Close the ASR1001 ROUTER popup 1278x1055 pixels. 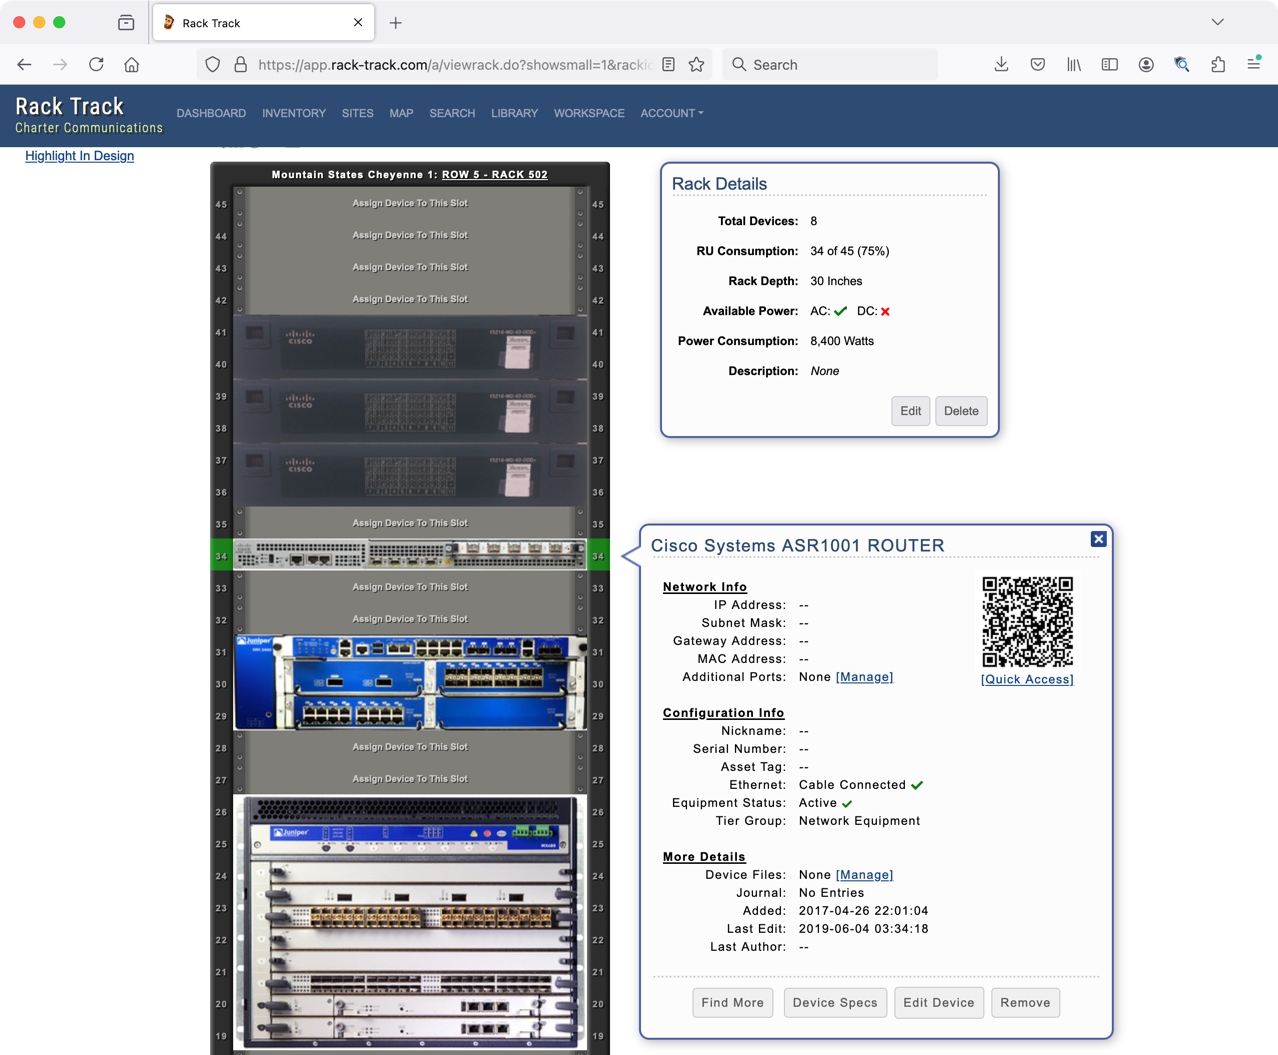[1098, 539]
